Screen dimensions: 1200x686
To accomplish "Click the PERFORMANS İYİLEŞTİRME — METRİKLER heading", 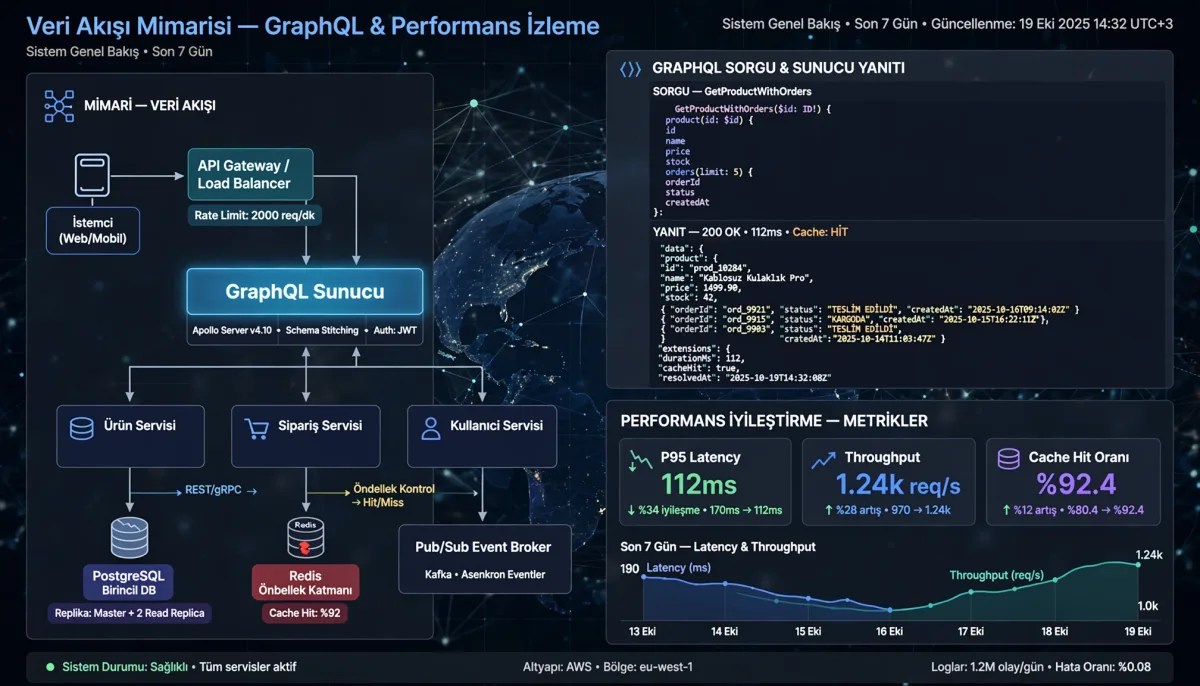I will (774, 421).
